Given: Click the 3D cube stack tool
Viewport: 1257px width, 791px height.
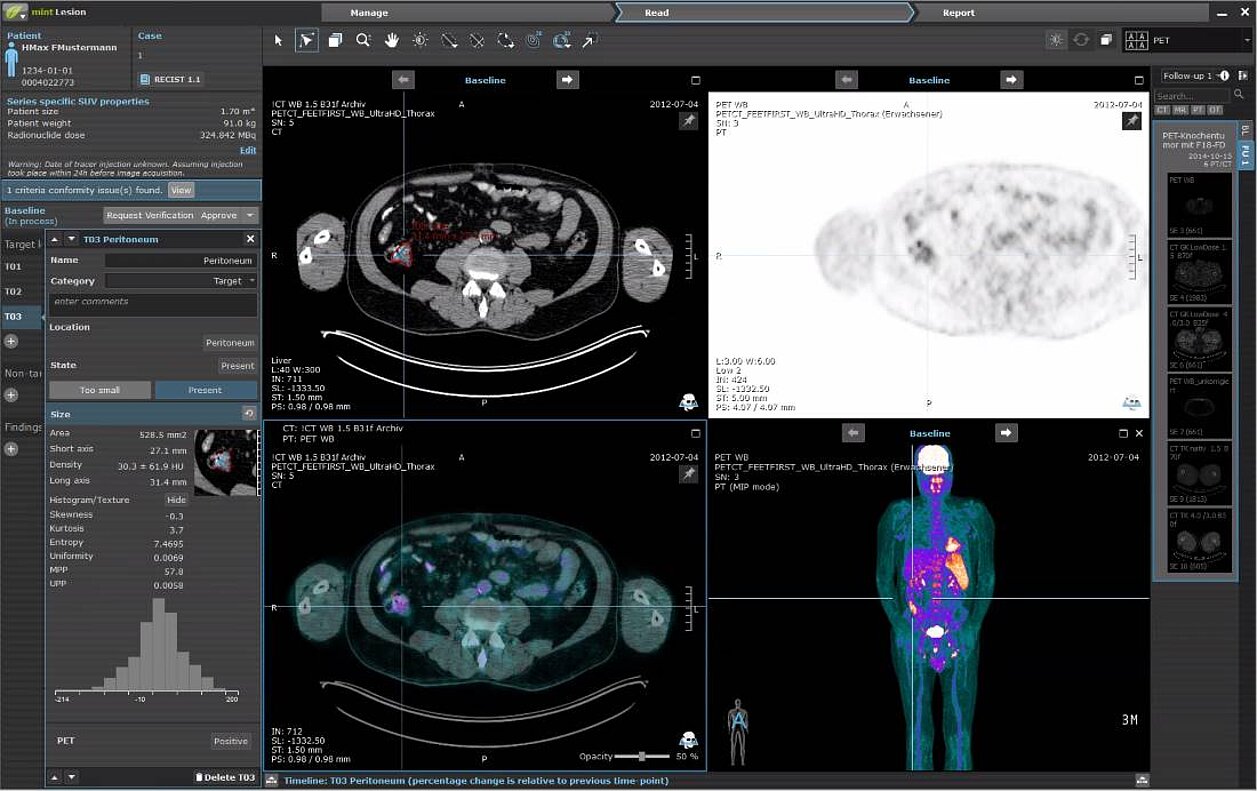Looking at the screenshot, I should pos(335,40).
